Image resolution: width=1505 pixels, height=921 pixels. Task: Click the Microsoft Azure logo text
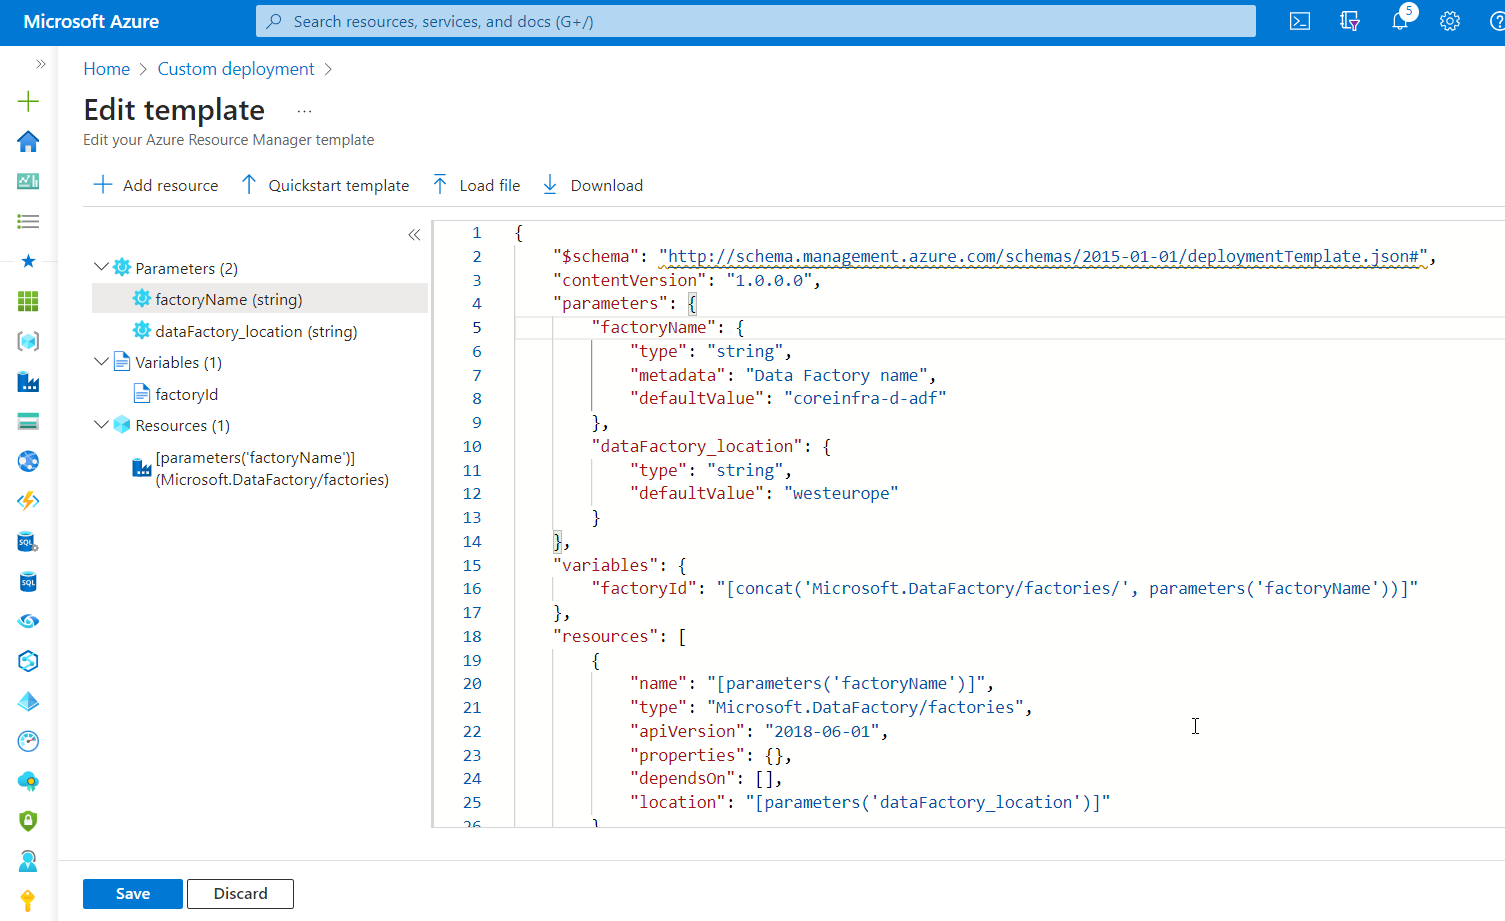click(91, 21)
